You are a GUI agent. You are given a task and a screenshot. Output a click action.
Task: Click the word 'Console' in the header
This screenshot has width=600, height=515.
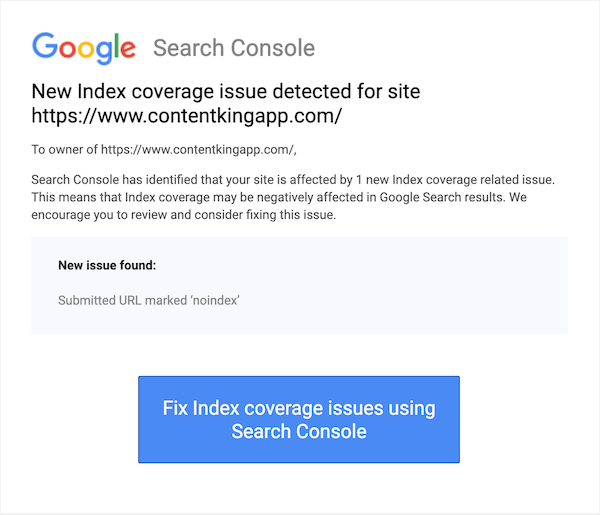[273, 48]
